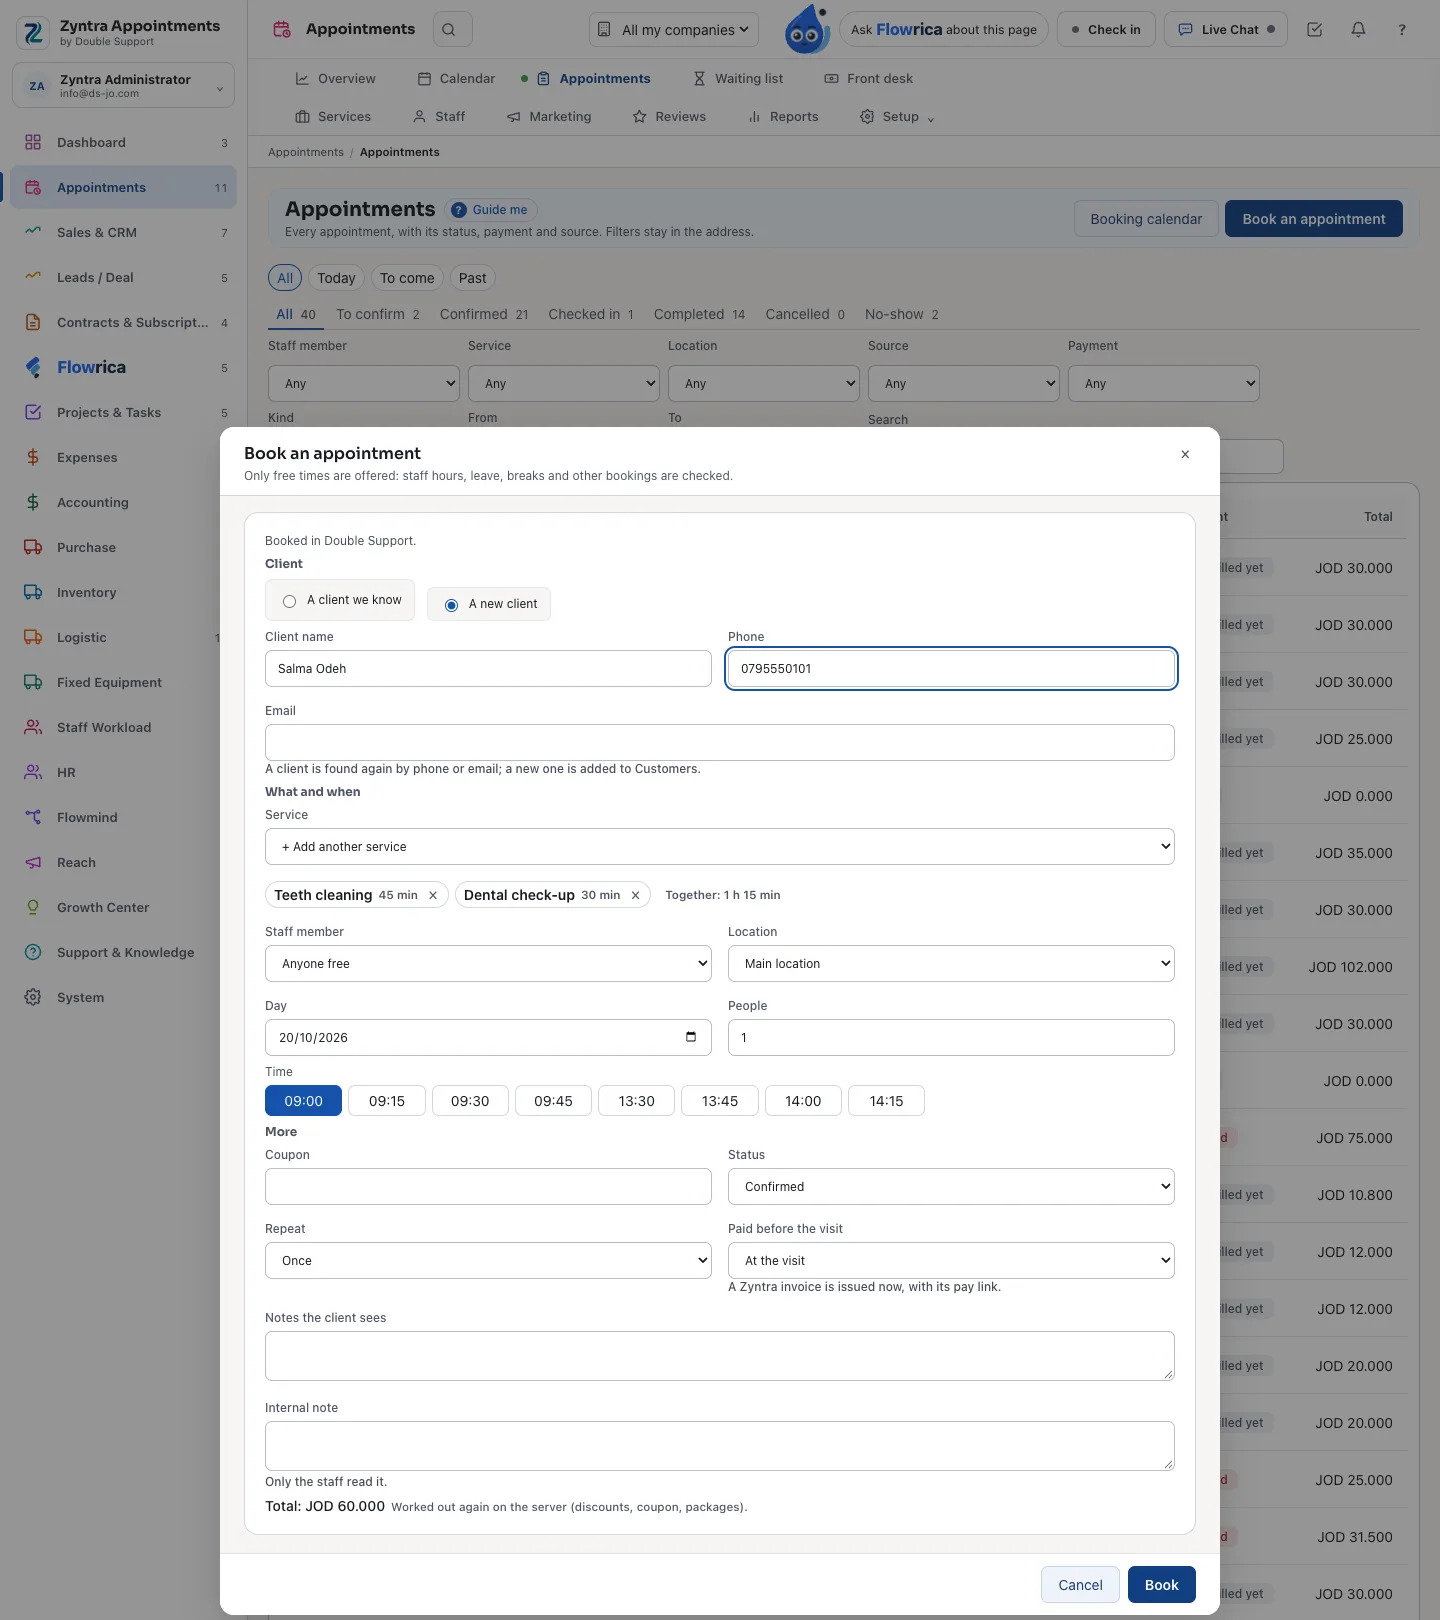Click the Check in button
This screenshot has width=1440, height=1620.
pyautogui.click(x=1106, y=30)
